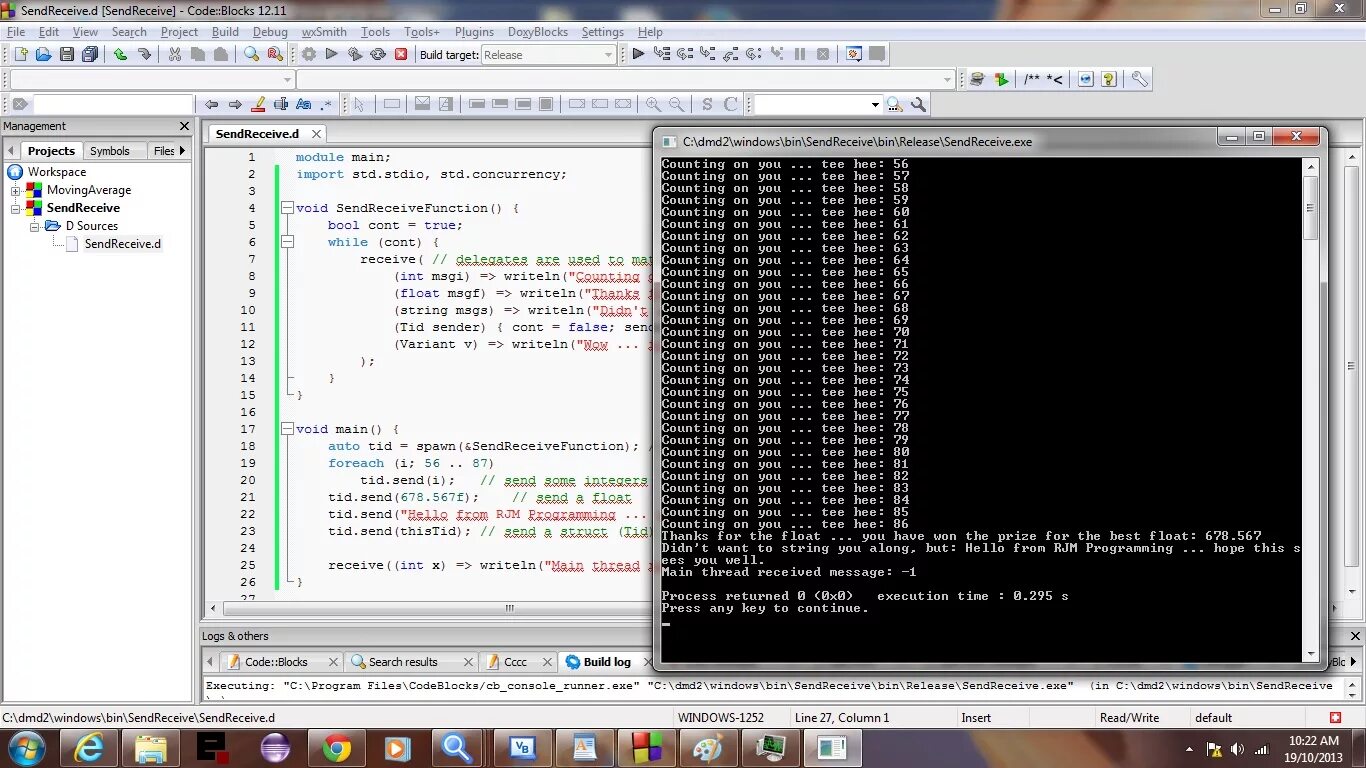The width and height of the screenshot is (1366, 768).
Task: Click the Build and run icon
Action: [x=355, y=54]
